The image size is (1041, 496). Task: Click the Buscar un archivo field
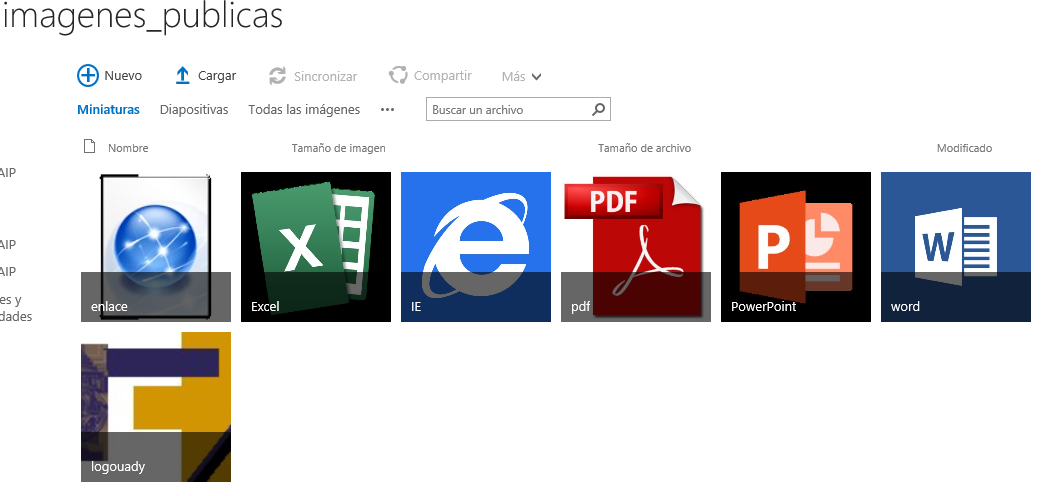(x=508, y=110)
